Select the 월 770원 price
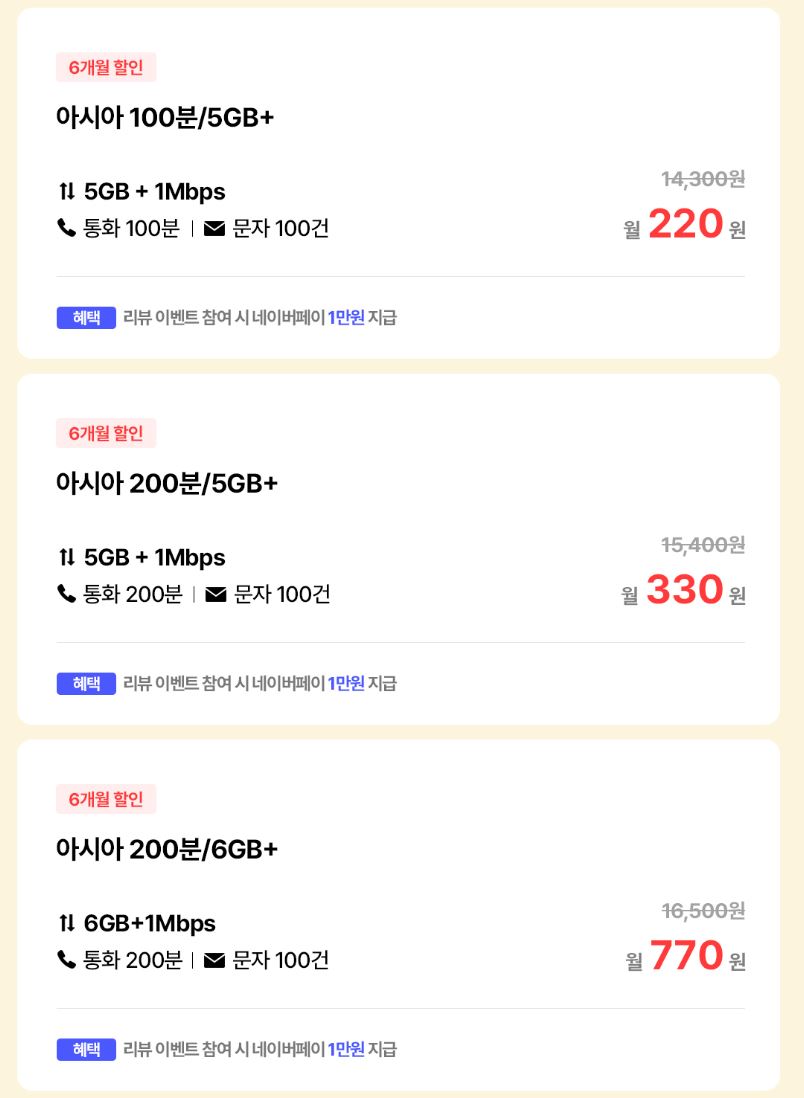Image resolution: width=804 pixels, height=1098 pixels. (x=686, y=957)
